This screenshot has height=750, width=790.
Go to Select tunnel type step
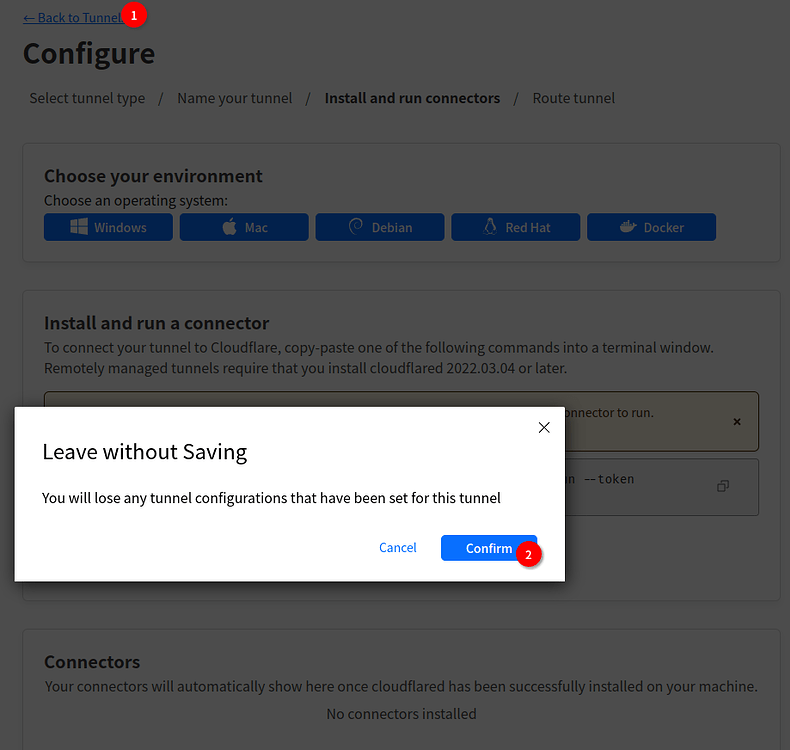[x=87, y=98]
